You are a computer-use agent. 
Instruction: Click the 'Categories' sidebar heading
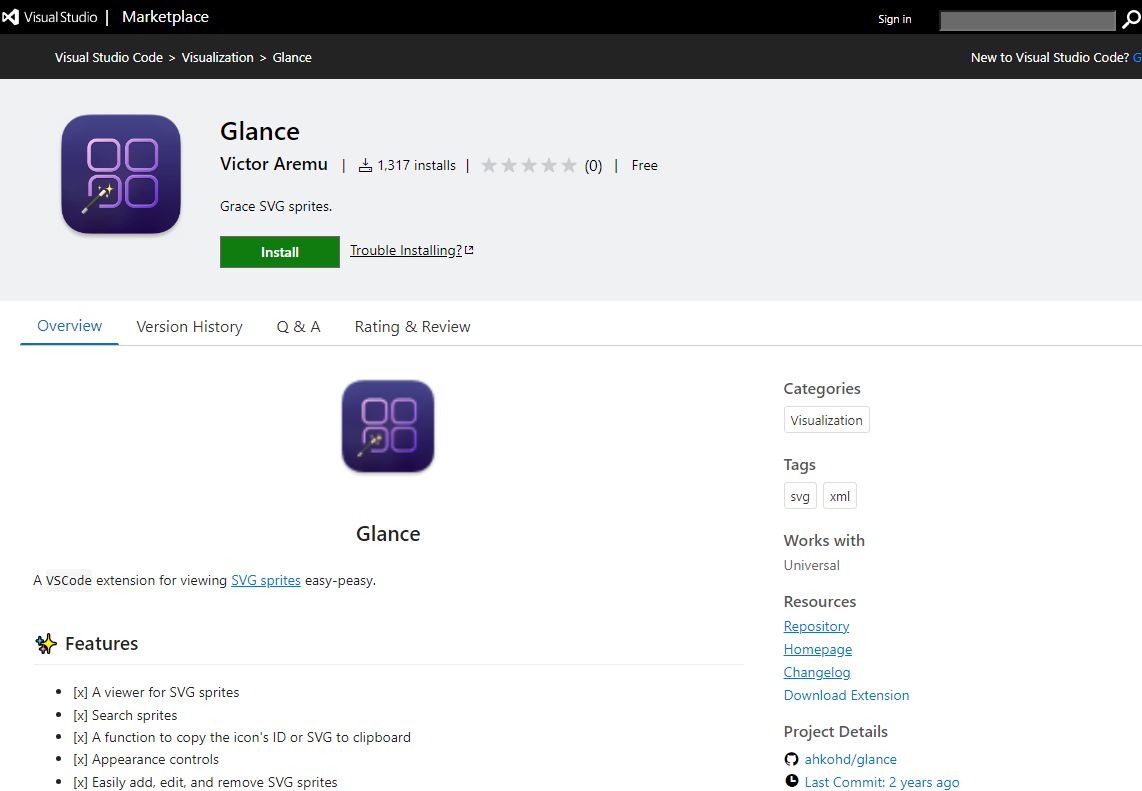point(822,388)
